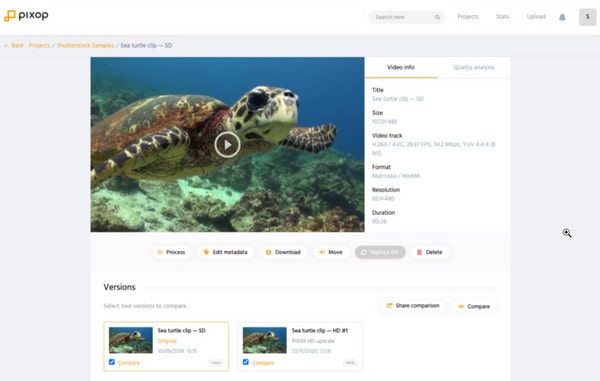Viewport: 600px width, 381px height.
Task: Open Edit metadata tag button
Action: [x=226, y=252]
